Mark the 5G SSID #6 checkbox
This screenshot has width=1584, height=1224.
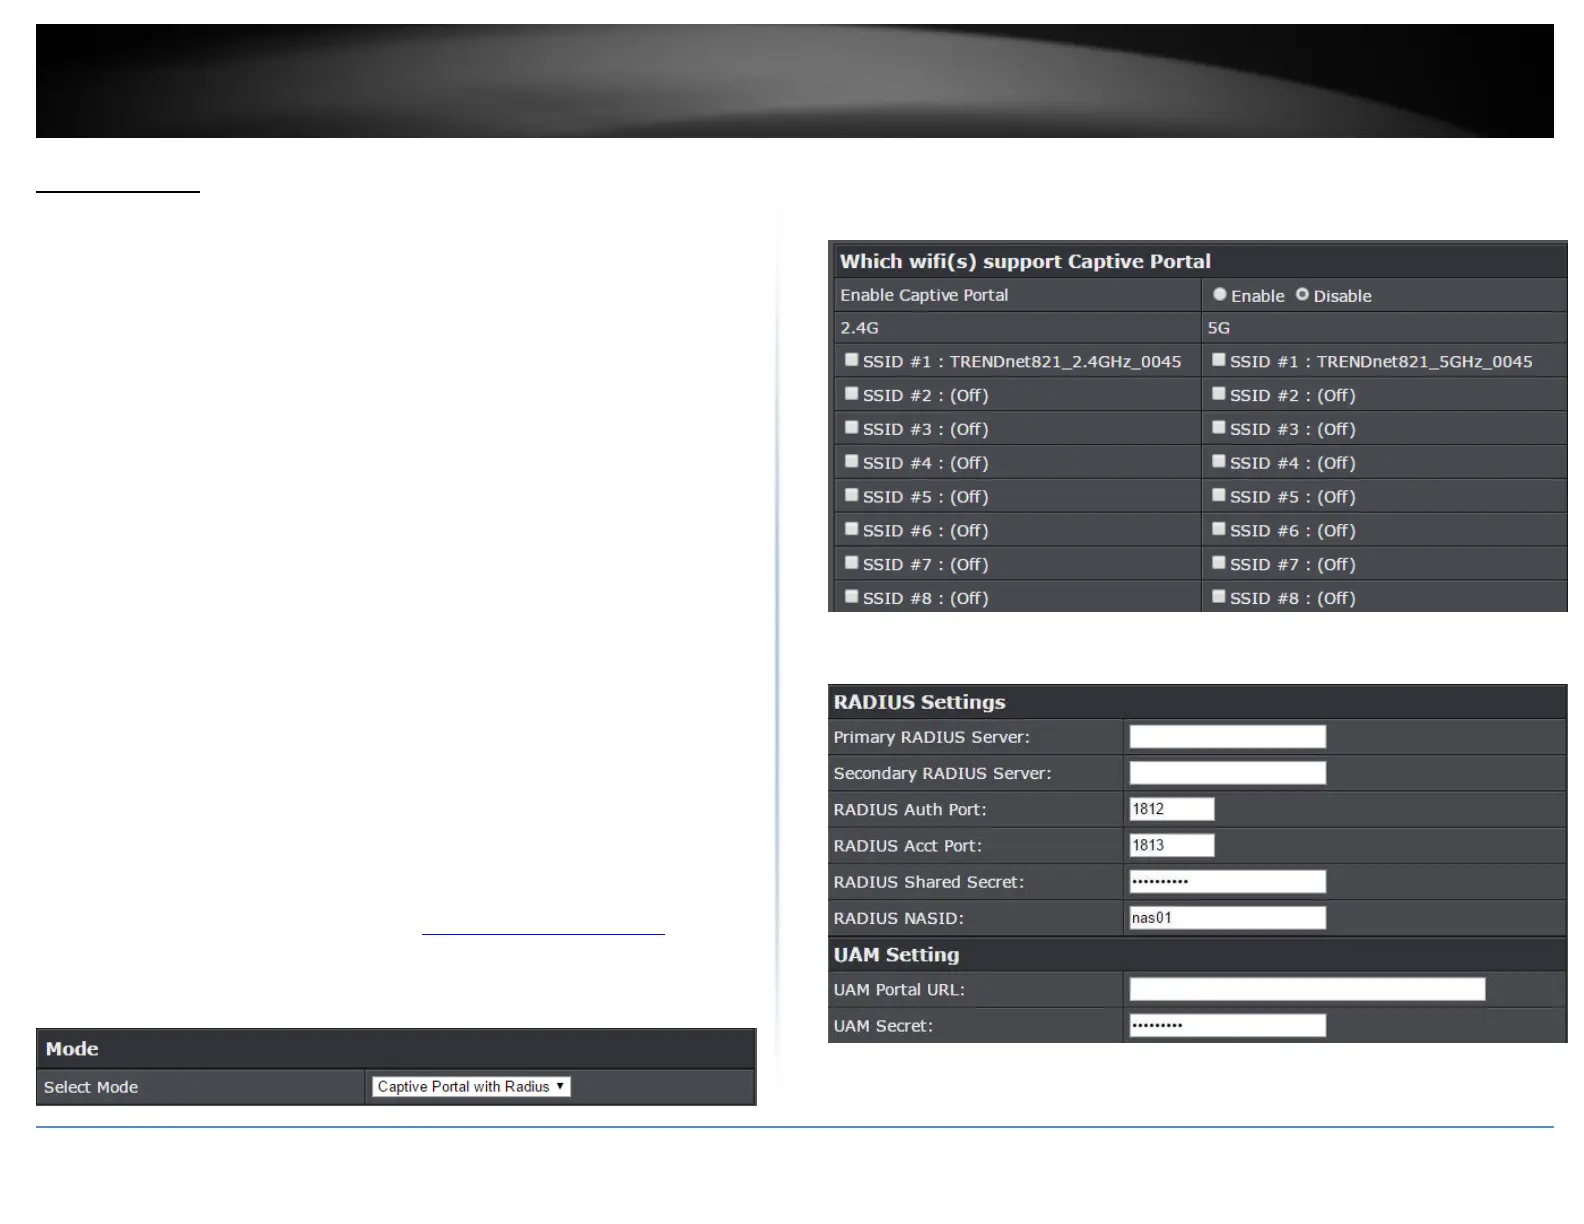pos(1218,529)
